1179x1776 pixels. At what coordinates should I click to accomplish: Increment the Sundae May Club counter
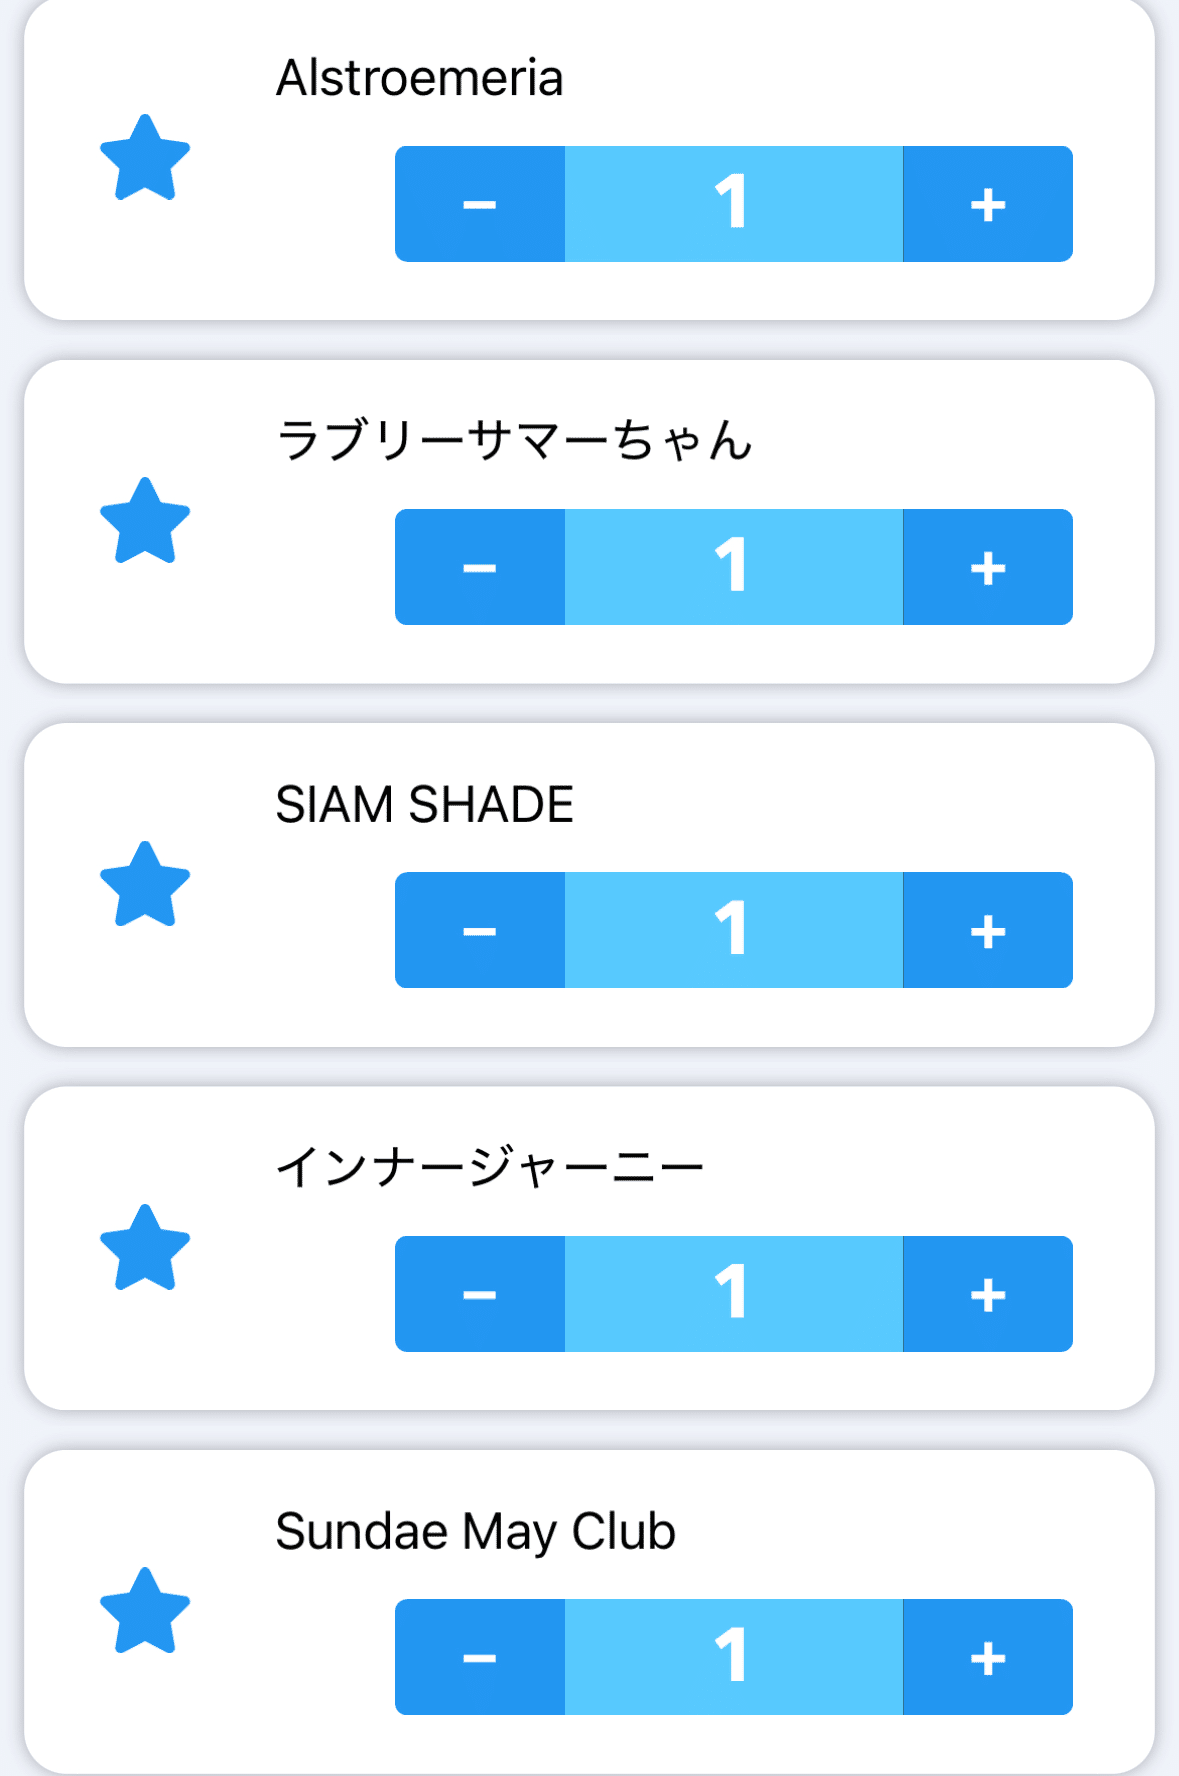(x=987, y=1657)
